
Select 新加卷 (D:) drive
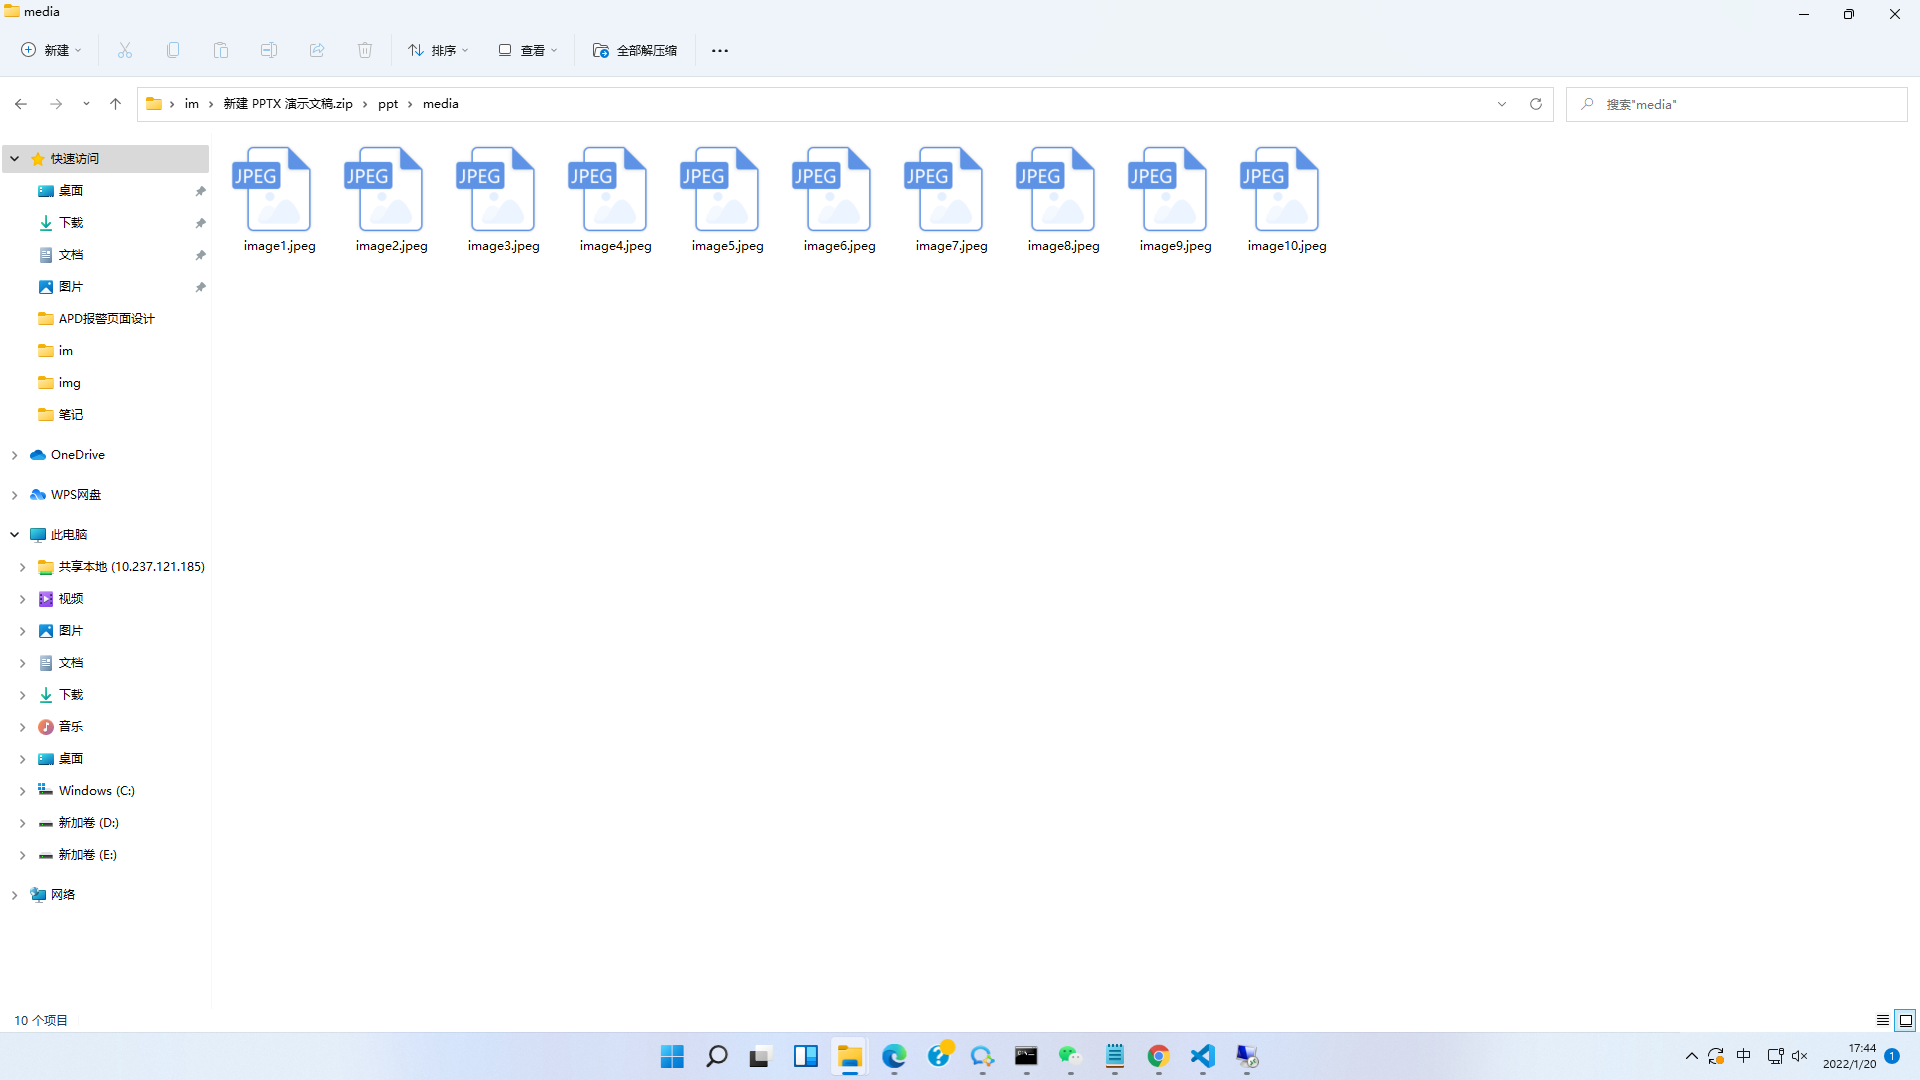[x=88, y=823]
